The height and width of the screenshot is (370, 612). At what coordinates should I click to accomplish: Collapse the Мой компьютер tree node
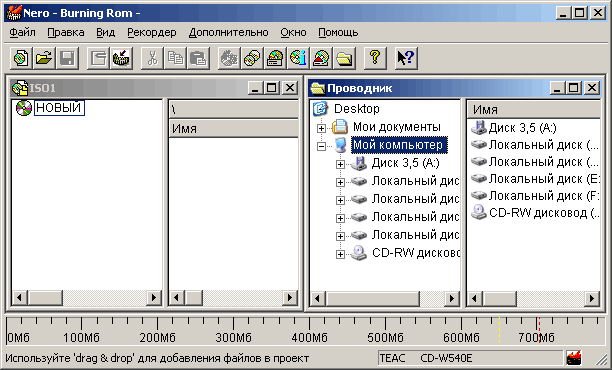321,146
